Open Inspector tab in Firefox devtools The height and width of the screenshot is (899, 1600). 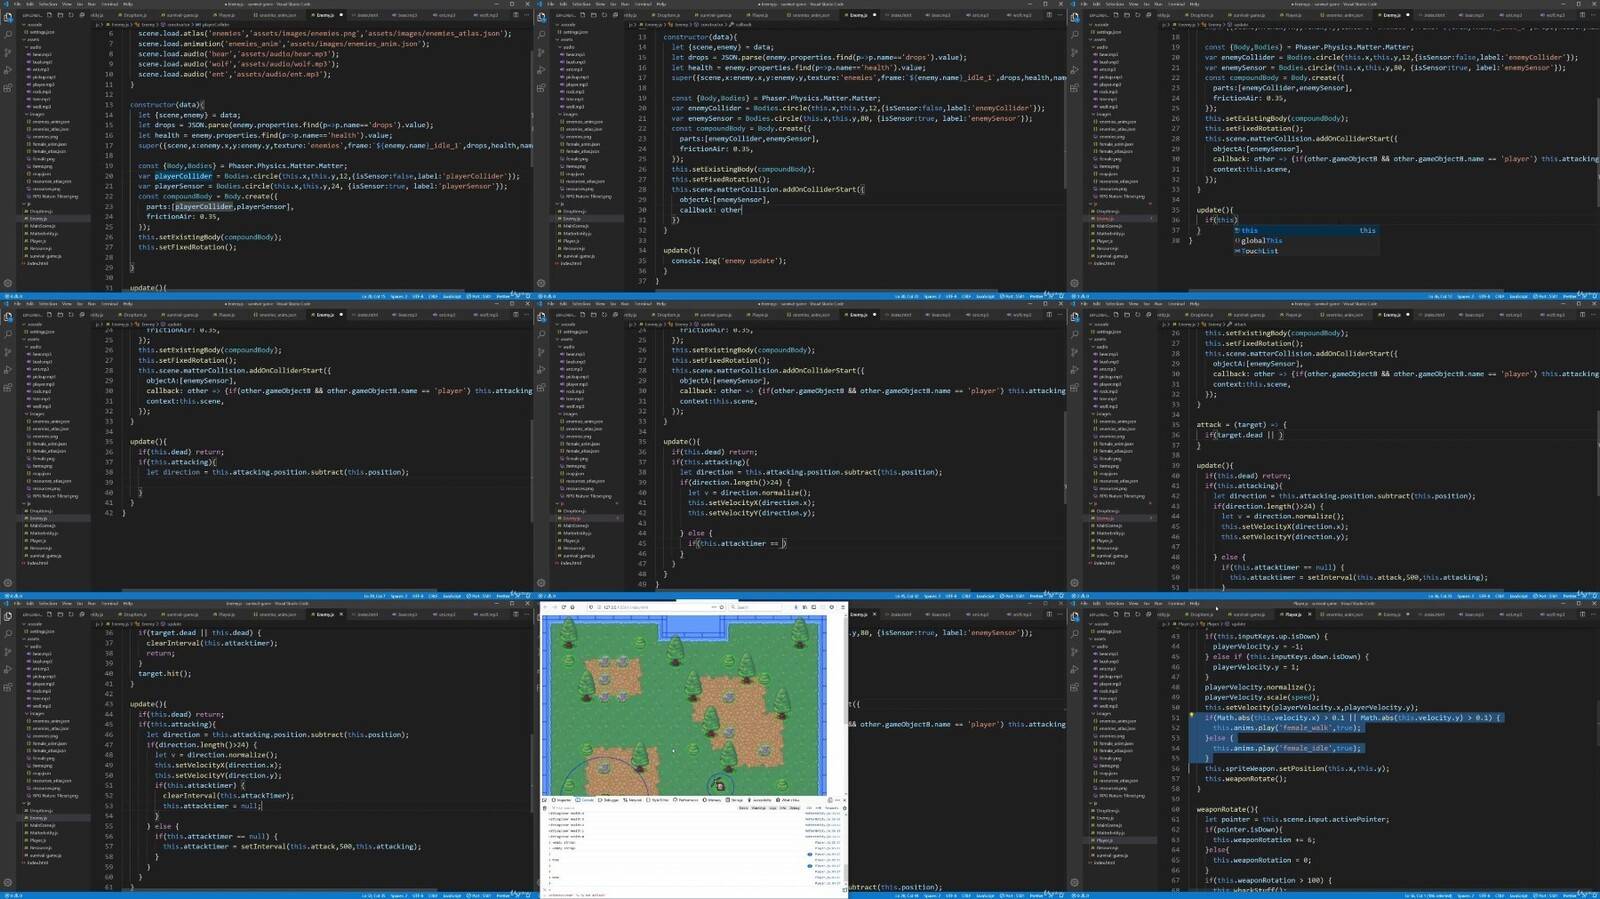coord(561,800)
